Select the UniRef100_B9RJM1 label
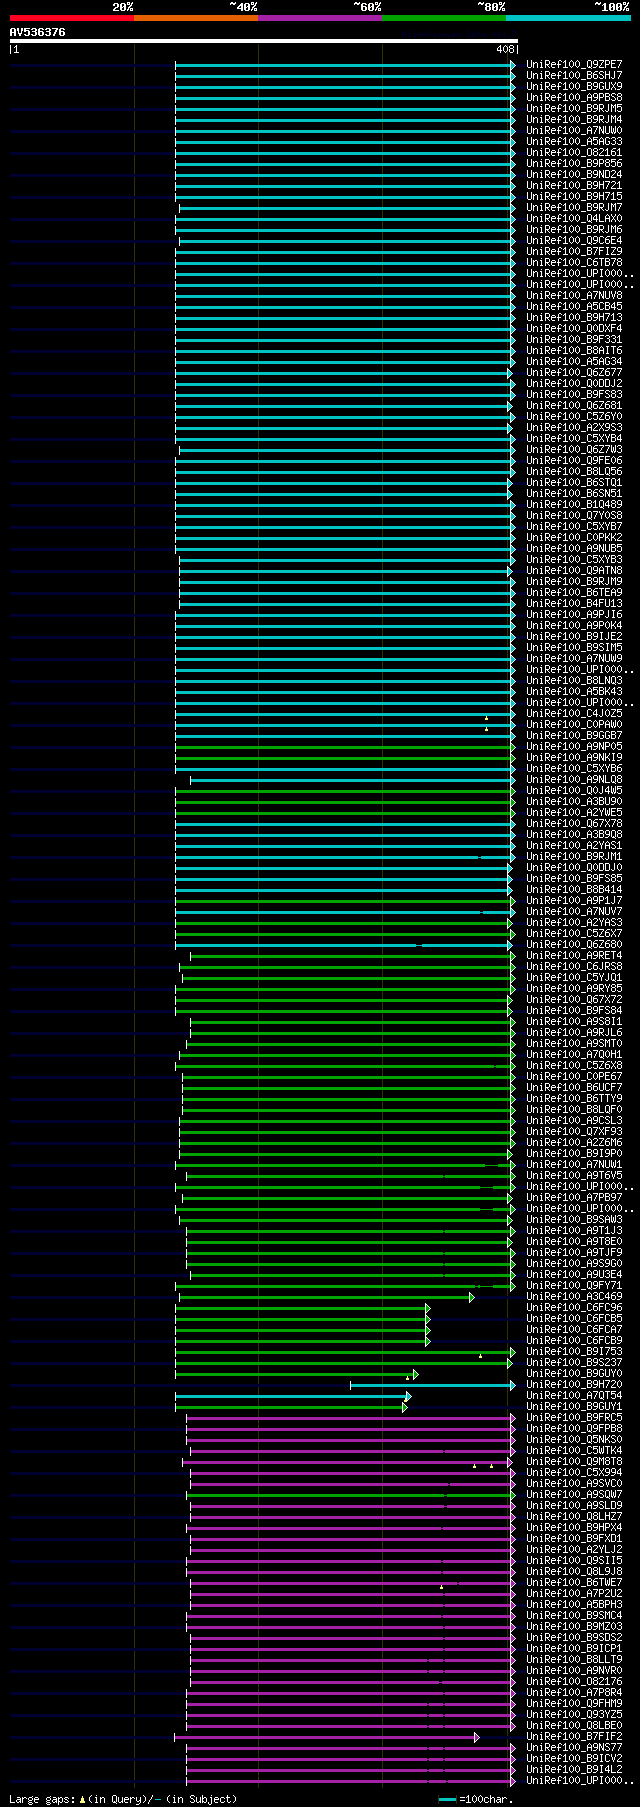Screen dimensions: 640x1807 point(574,856)
